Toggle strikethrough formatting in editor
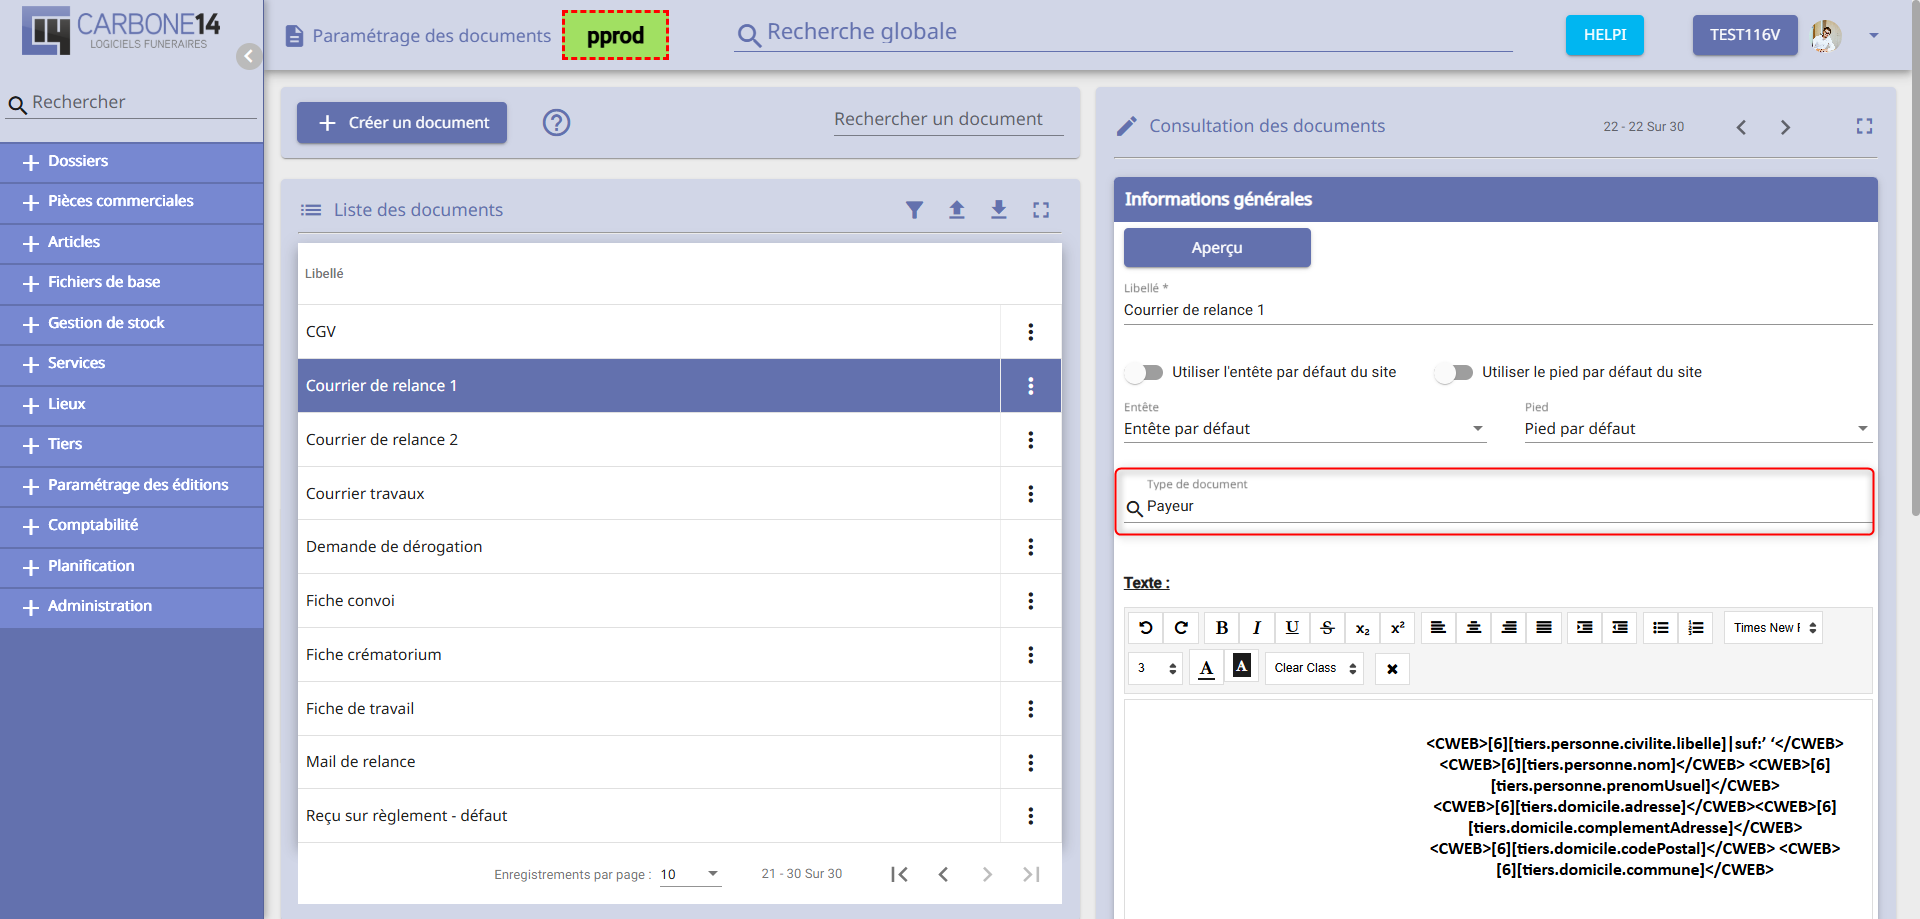The image size is (1920, 919). click(x=1327, y=628)
